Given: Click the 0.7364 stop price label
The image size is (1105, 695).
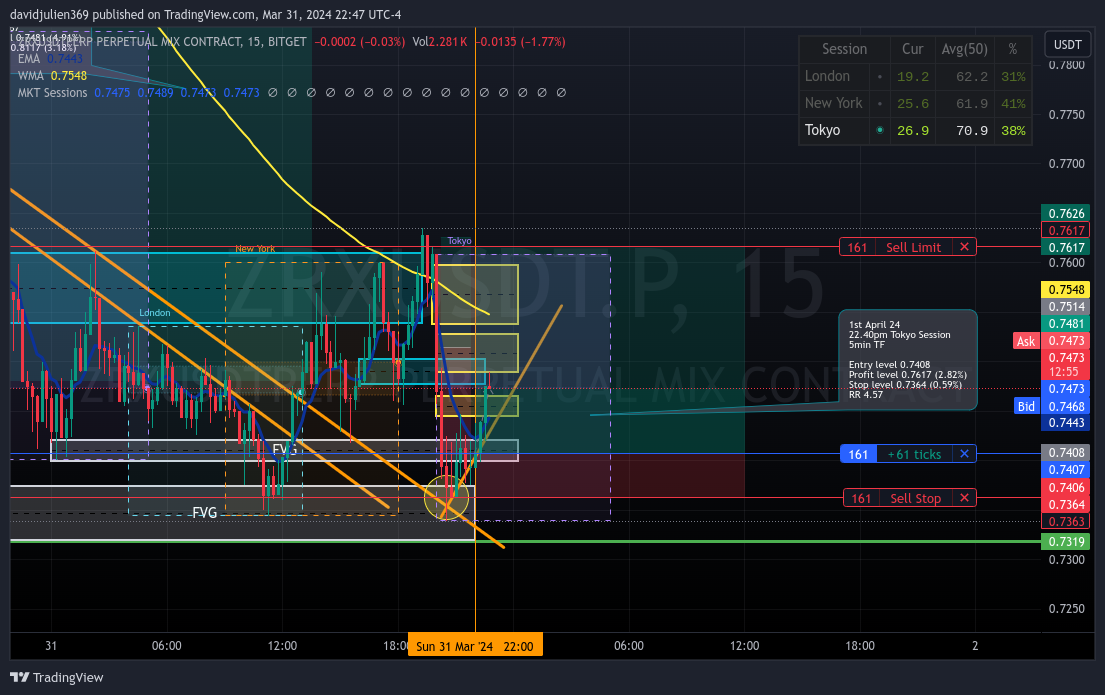Looking at the screenshot, I should click(x=1066, y=505).
